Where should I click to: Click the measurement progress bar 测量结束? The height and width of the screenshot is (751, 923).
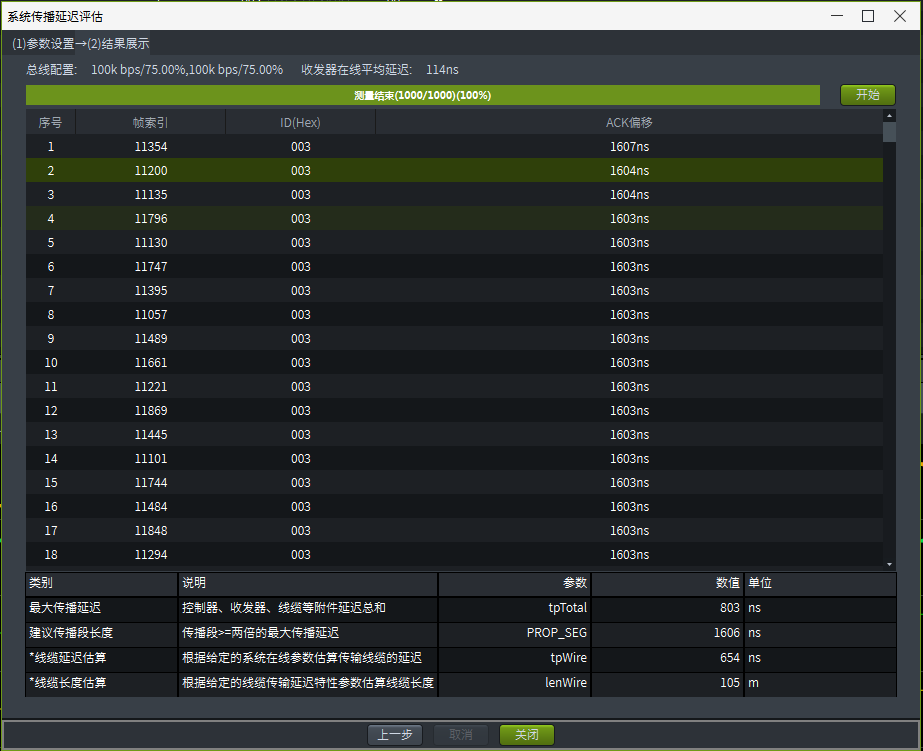[x=423, y=95]
